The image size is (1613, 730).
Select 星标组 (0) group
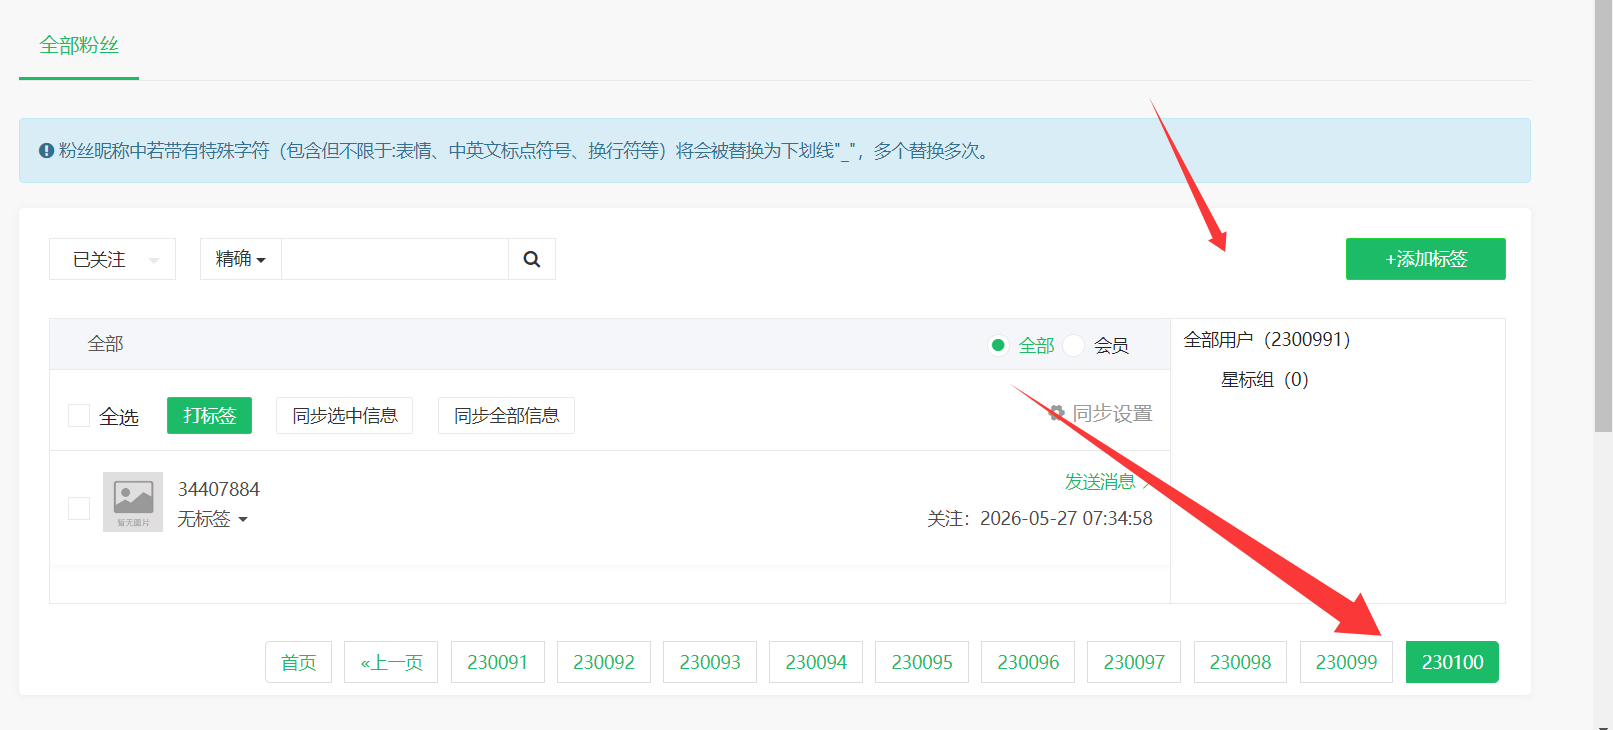pyautogui.click(x=1265, y=380)
